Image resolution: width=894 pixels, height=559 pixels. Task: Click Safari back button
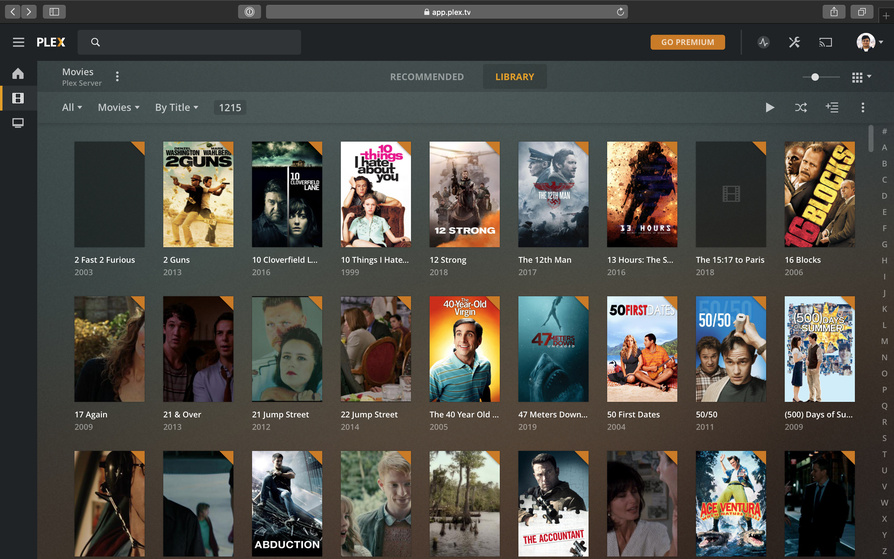13,11
